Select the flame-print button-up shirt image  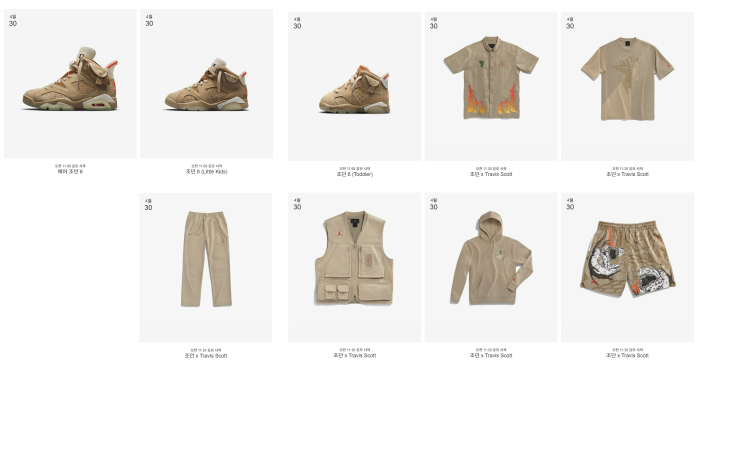(491, 86)
